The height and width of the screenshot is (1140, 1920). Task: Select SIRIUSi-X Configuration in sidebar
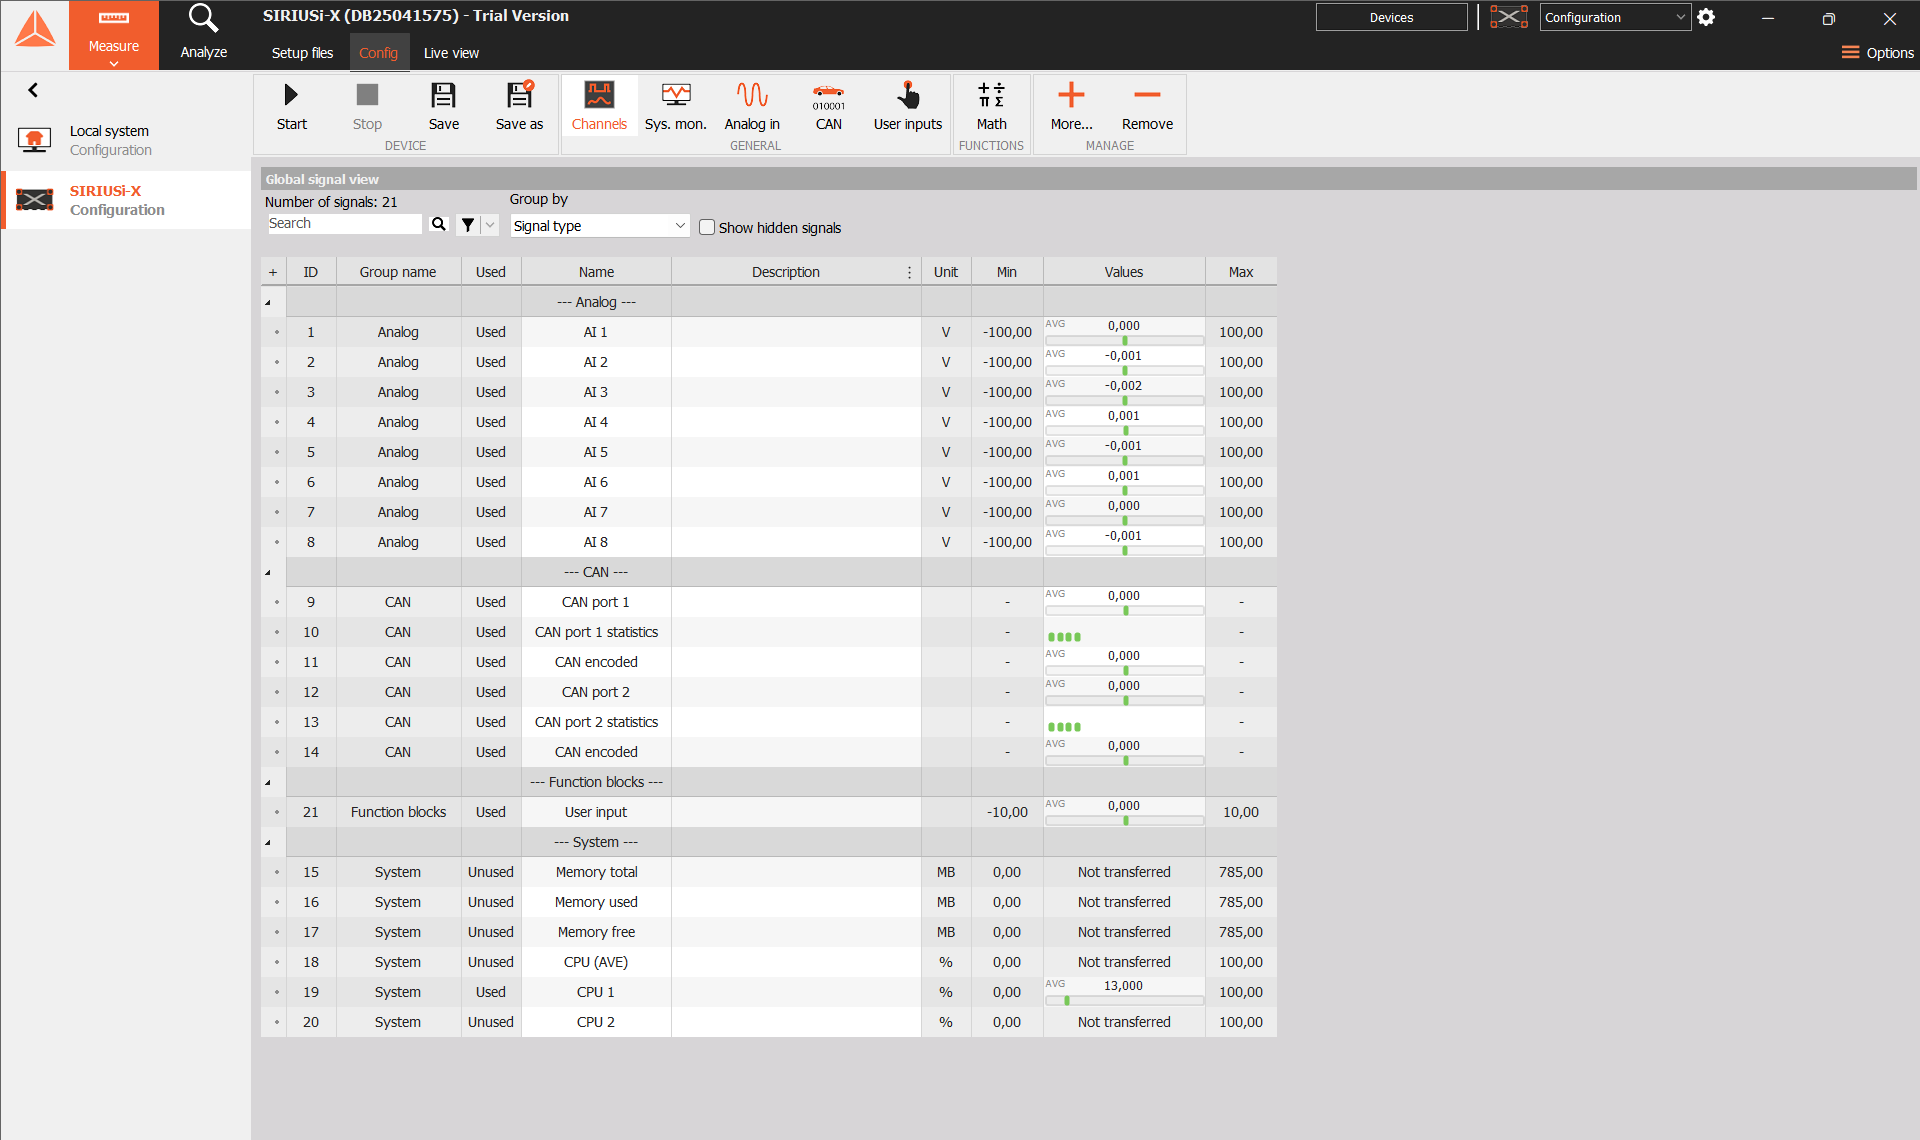point(126,200)
